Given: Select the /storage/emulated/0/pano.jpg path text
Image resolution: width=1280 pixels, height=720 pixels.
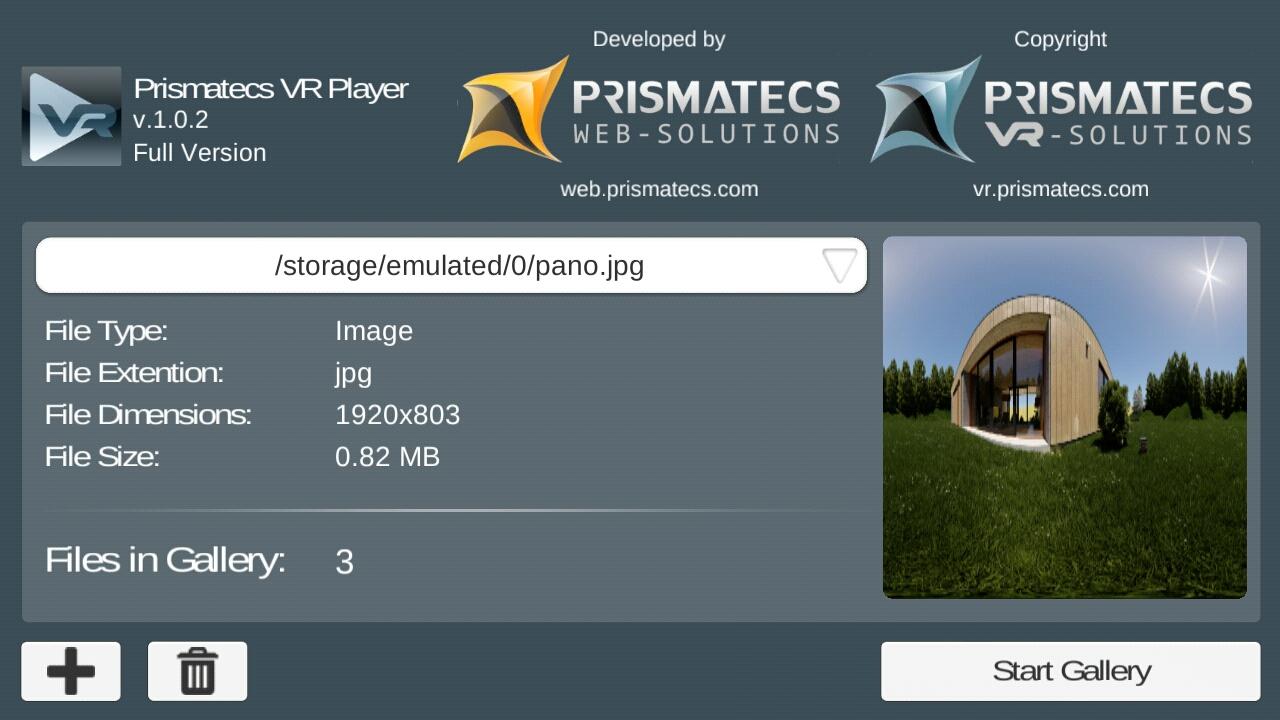Looking at the screenshot, I should (459, 266).
